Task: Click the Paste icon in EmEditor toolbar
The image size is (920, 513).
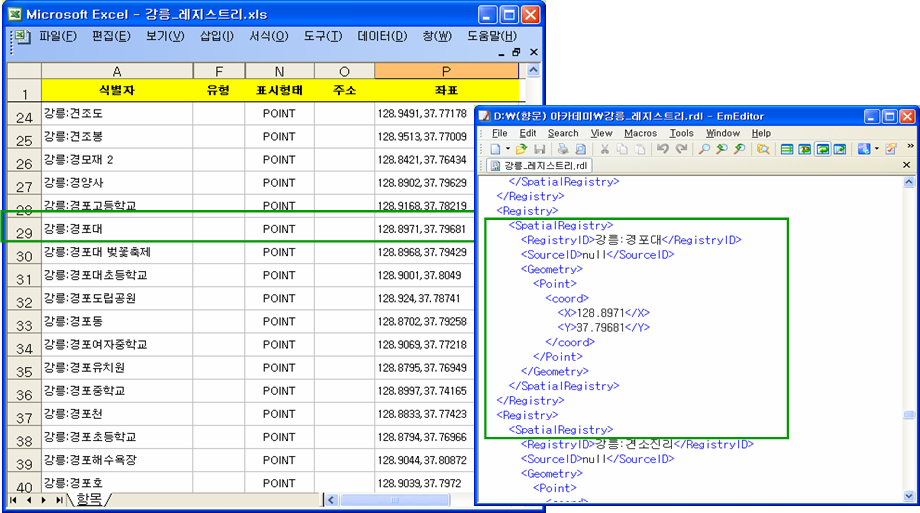Action: [640, 149]
